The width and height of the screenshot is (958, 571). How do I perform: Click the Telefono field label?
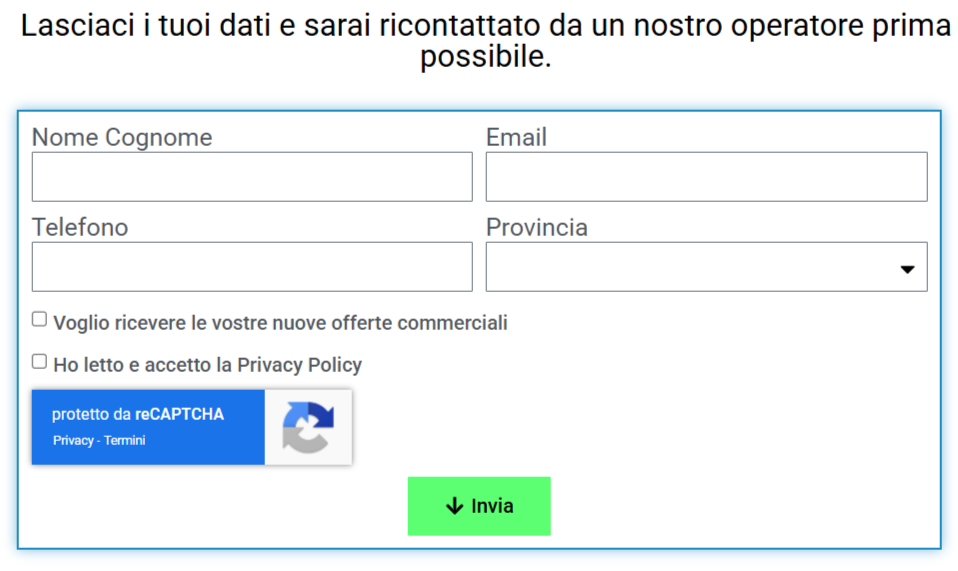point(80,227)
